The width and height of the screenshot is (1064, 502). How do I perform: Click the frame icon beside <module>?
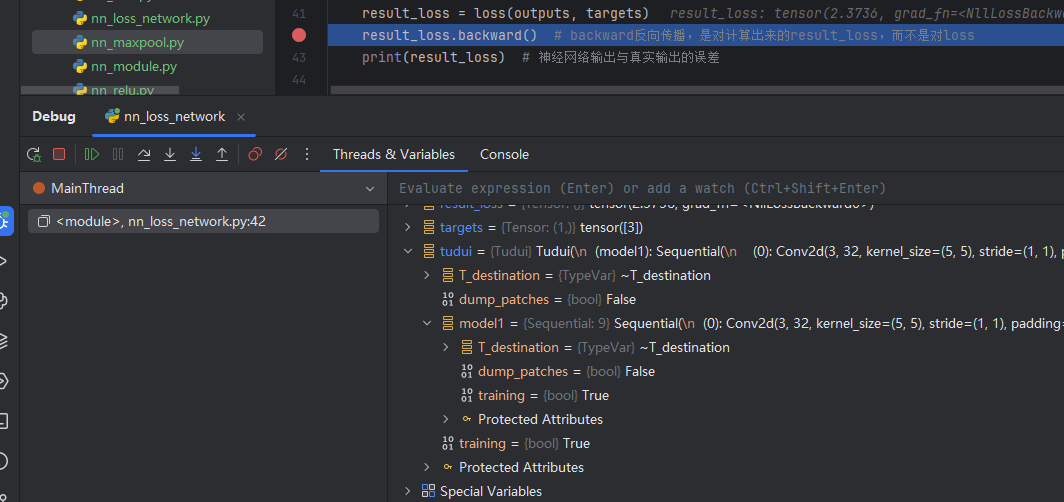[44, 221]
